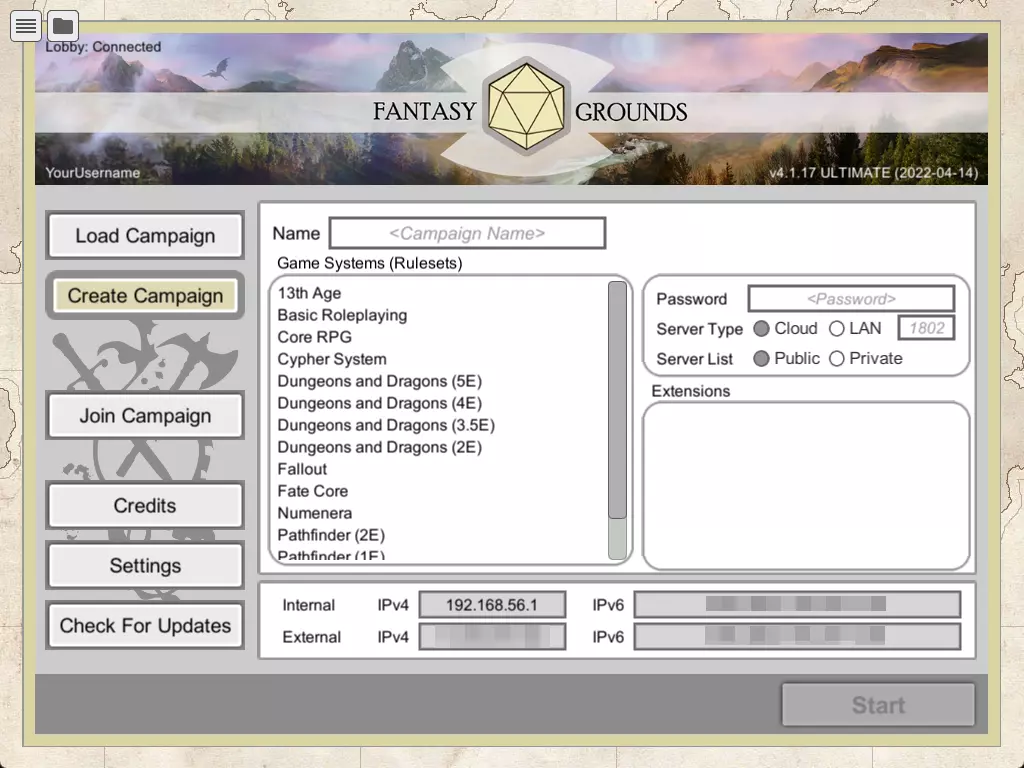Select the Numenera ruleset
The width and height of the screenshot is (1024, 768).
pyautogui.click(x=315, y=513)
